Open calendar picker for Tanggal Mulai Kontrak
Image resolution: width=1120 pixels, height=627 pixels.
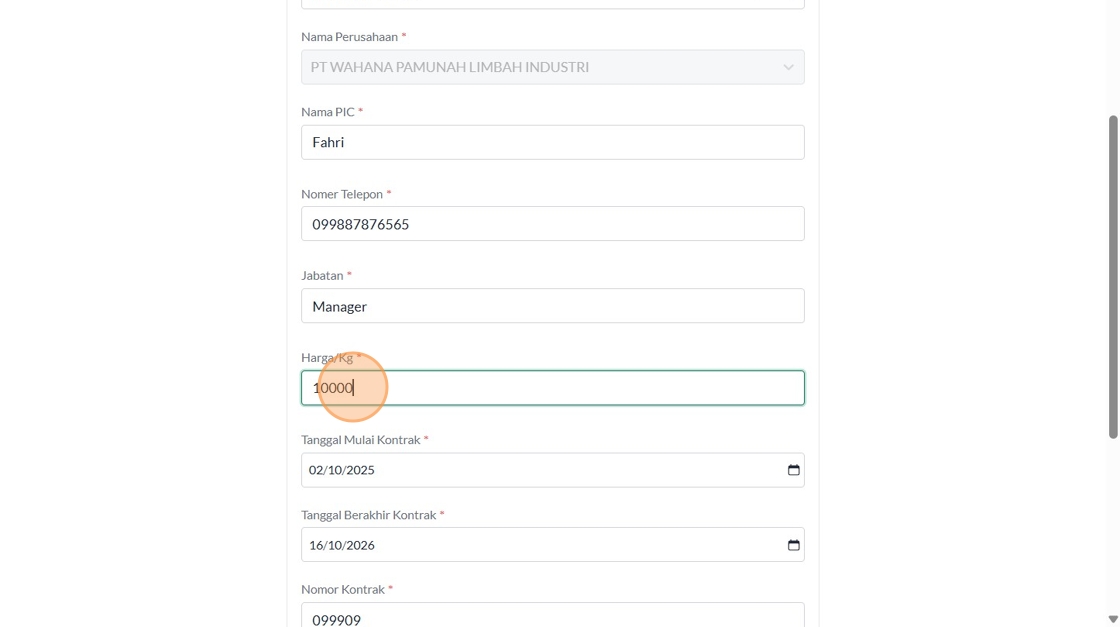click(793, 470)
